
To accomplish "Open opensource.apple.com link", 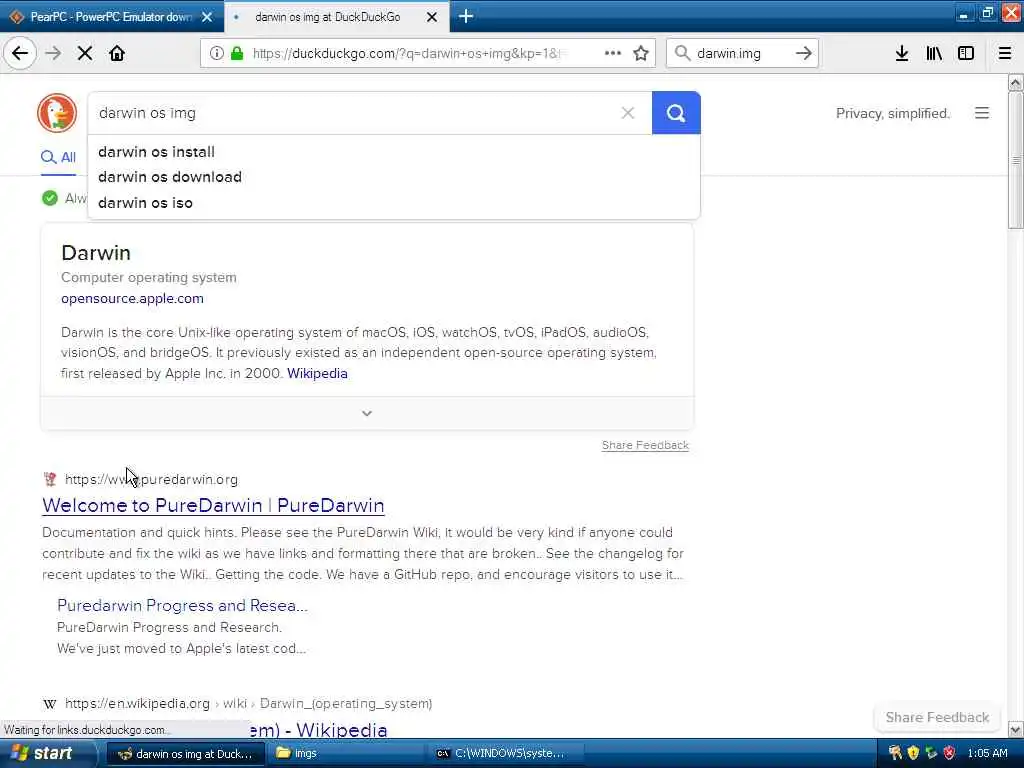I will 133,298.
